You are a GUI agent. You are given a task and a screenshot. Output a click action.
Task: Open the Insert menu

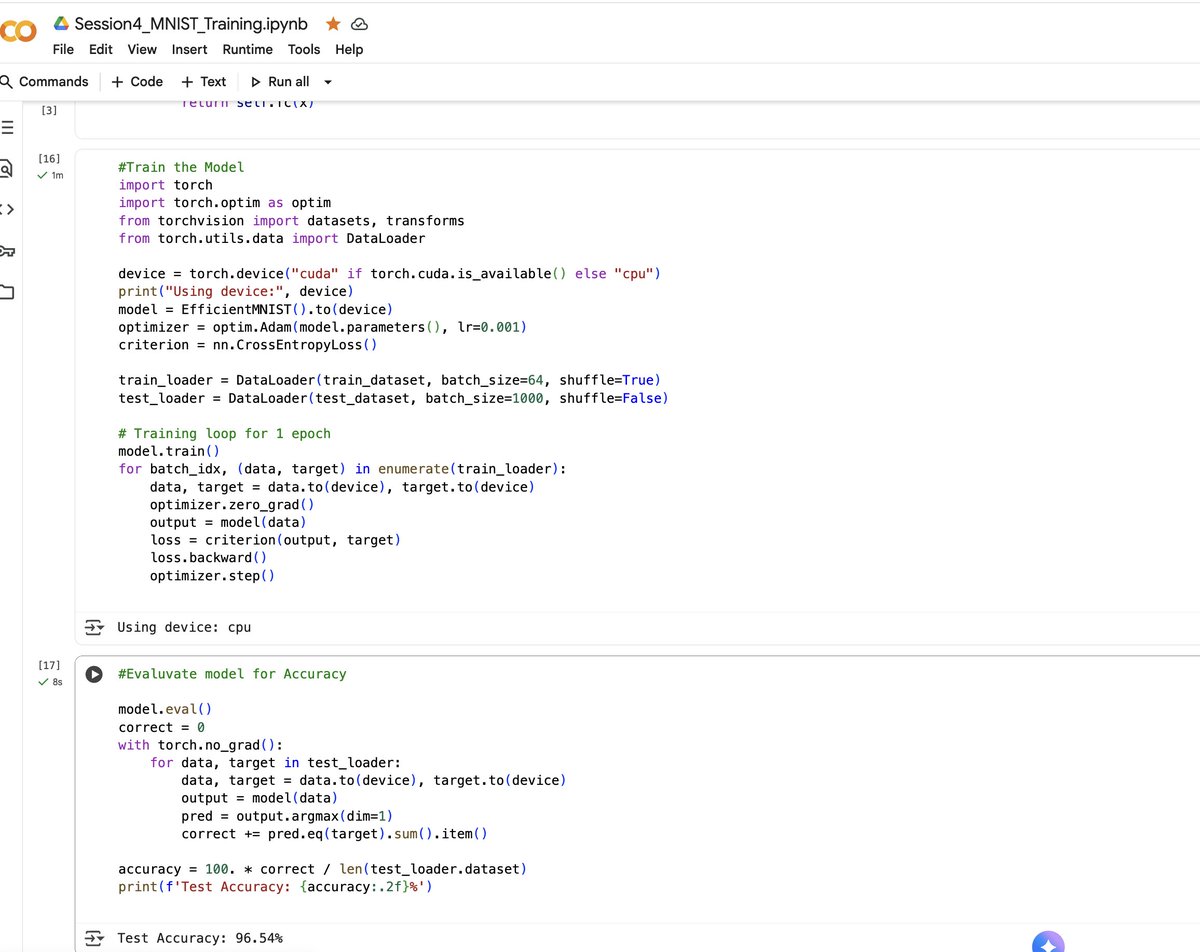pos(190,49)
